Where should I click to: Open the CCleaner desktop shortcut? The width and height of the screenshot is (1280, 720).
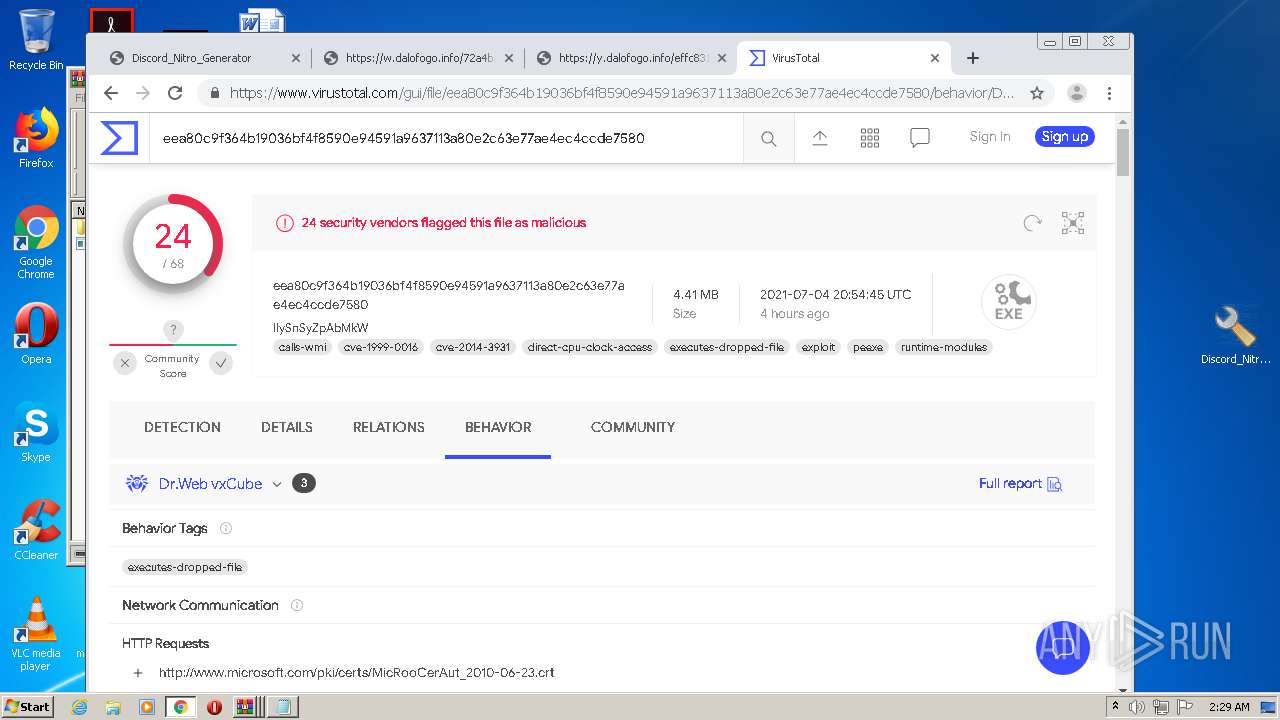tap(36, 530)
